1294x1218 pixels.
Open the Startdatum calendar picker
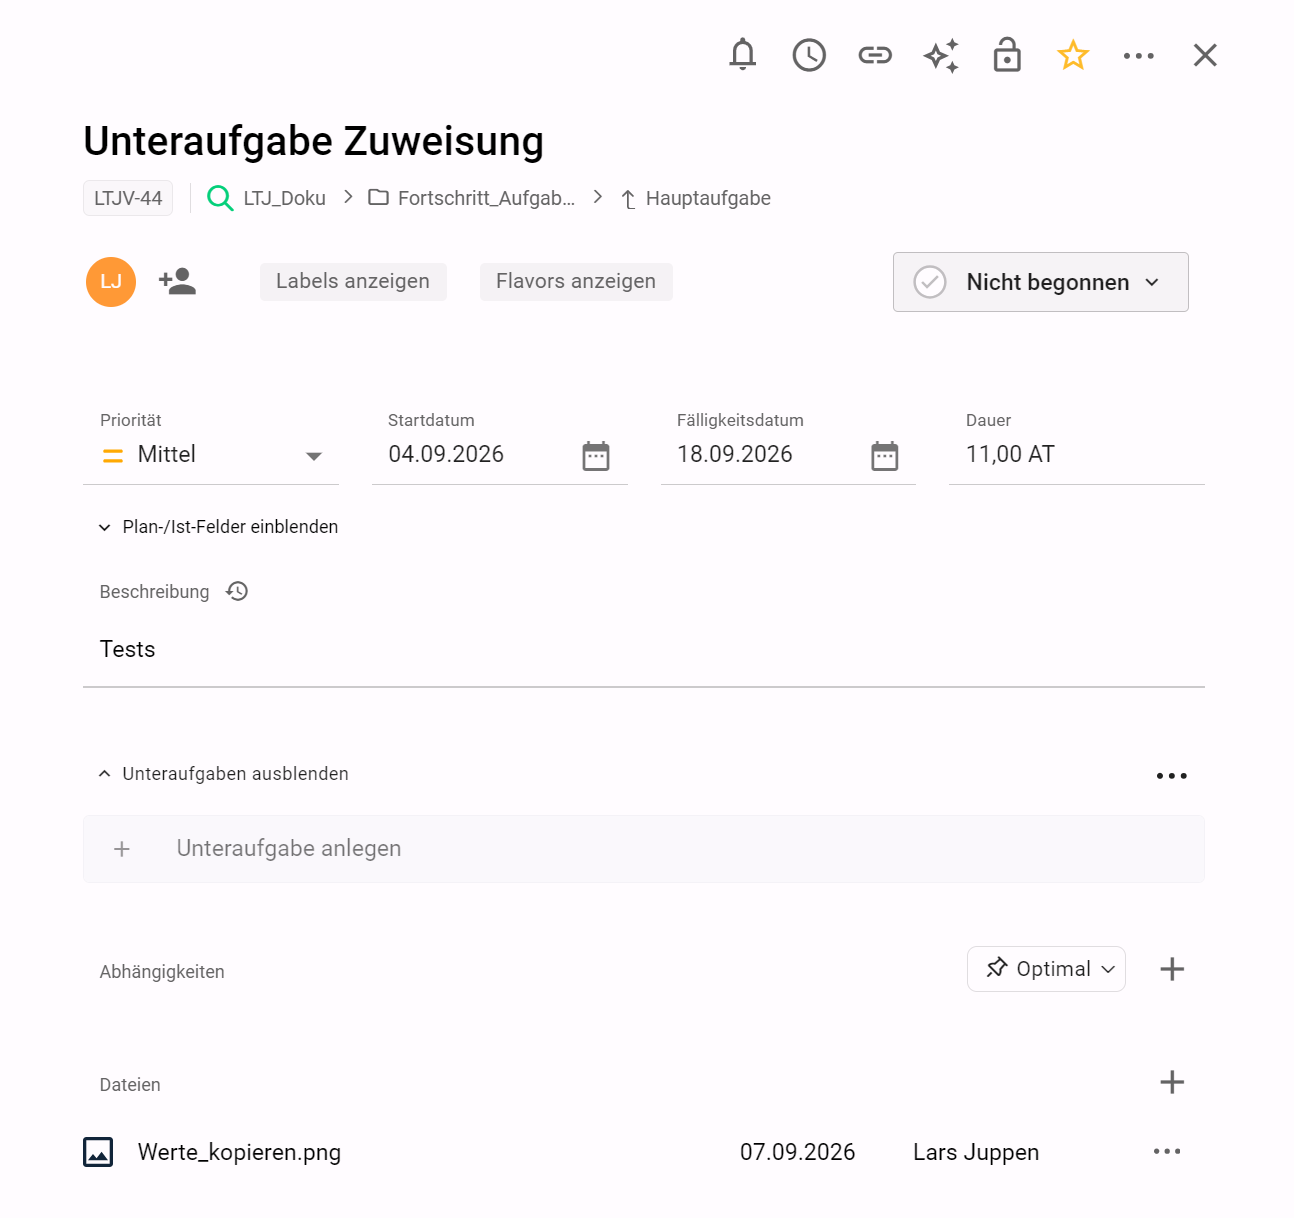click(x=596, y=456)
